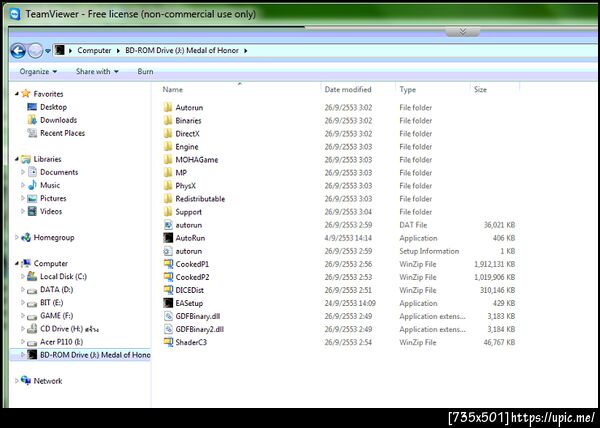The image size is (600, 428).
Task: Select the AutoRun application icon
Action: (x=168, y=238)
